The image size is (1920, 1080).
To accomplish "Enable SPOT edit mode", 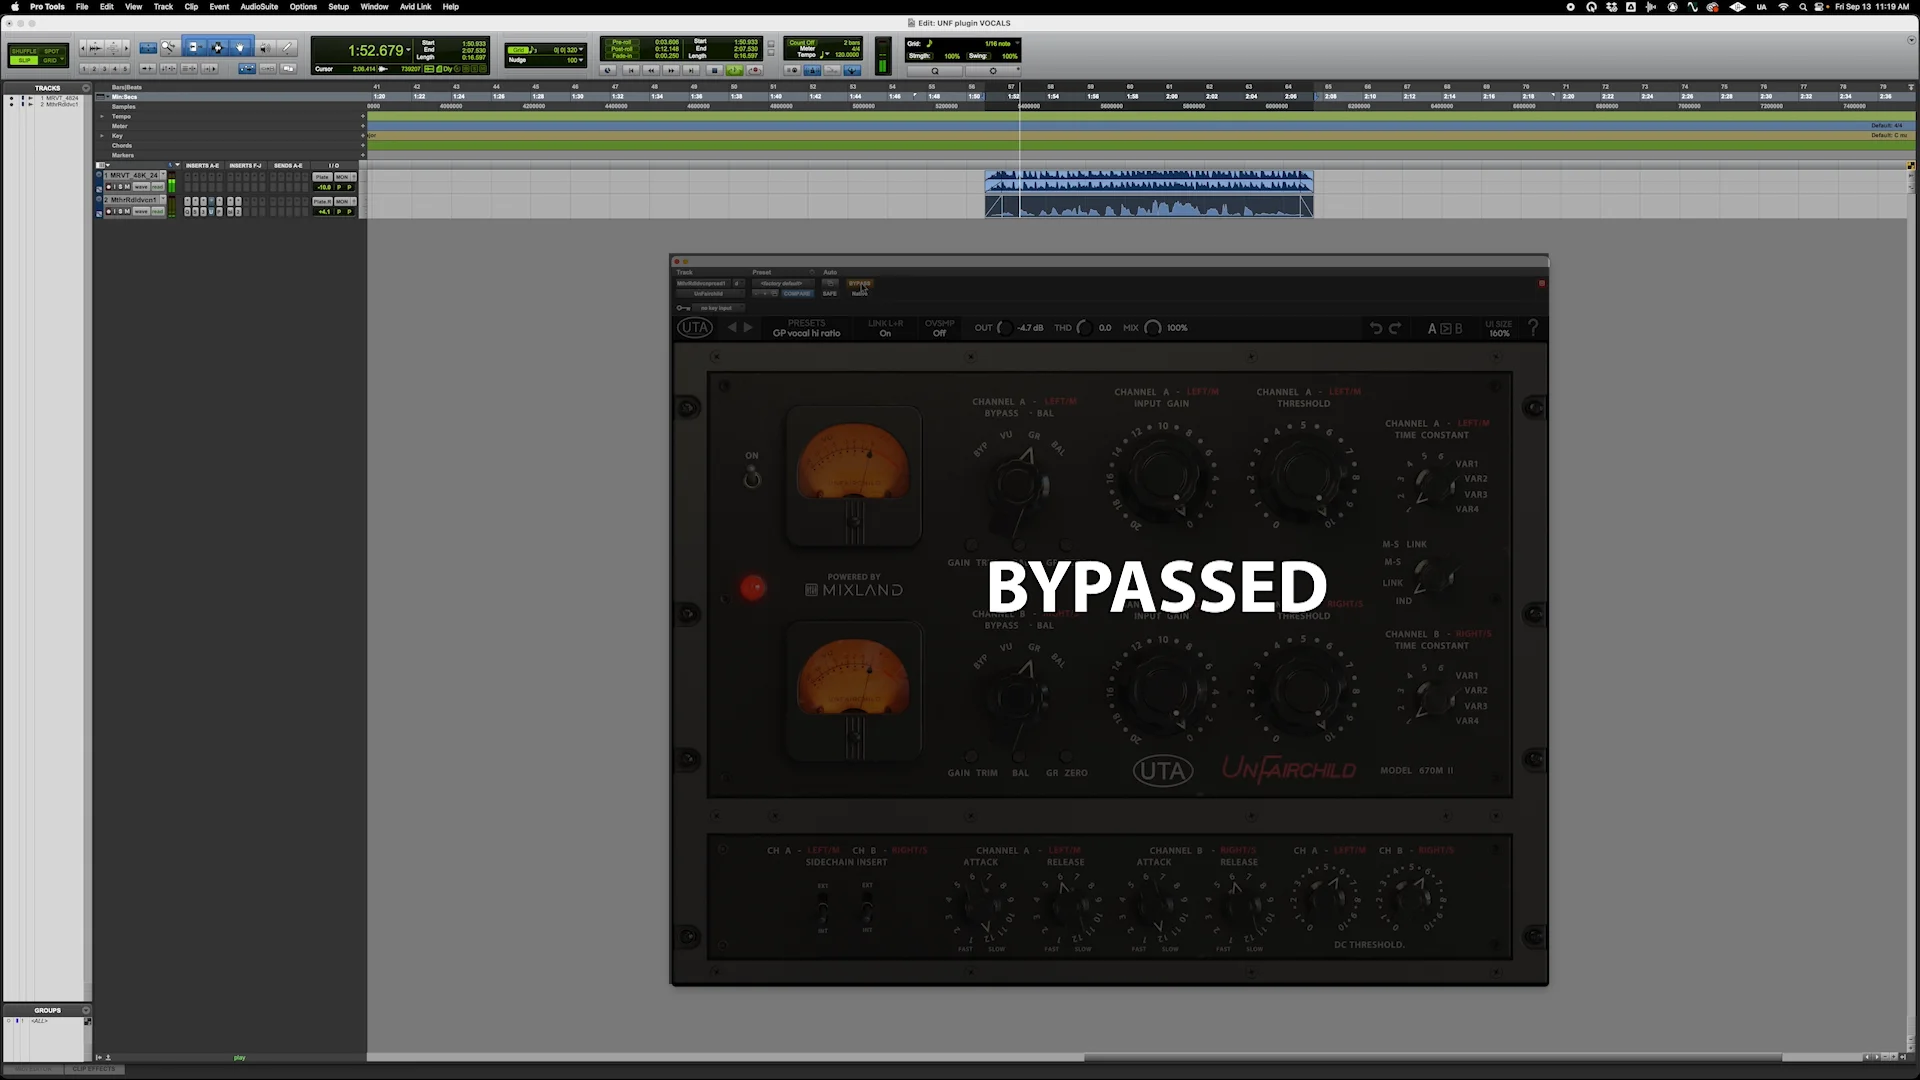I will coord(50,50).
